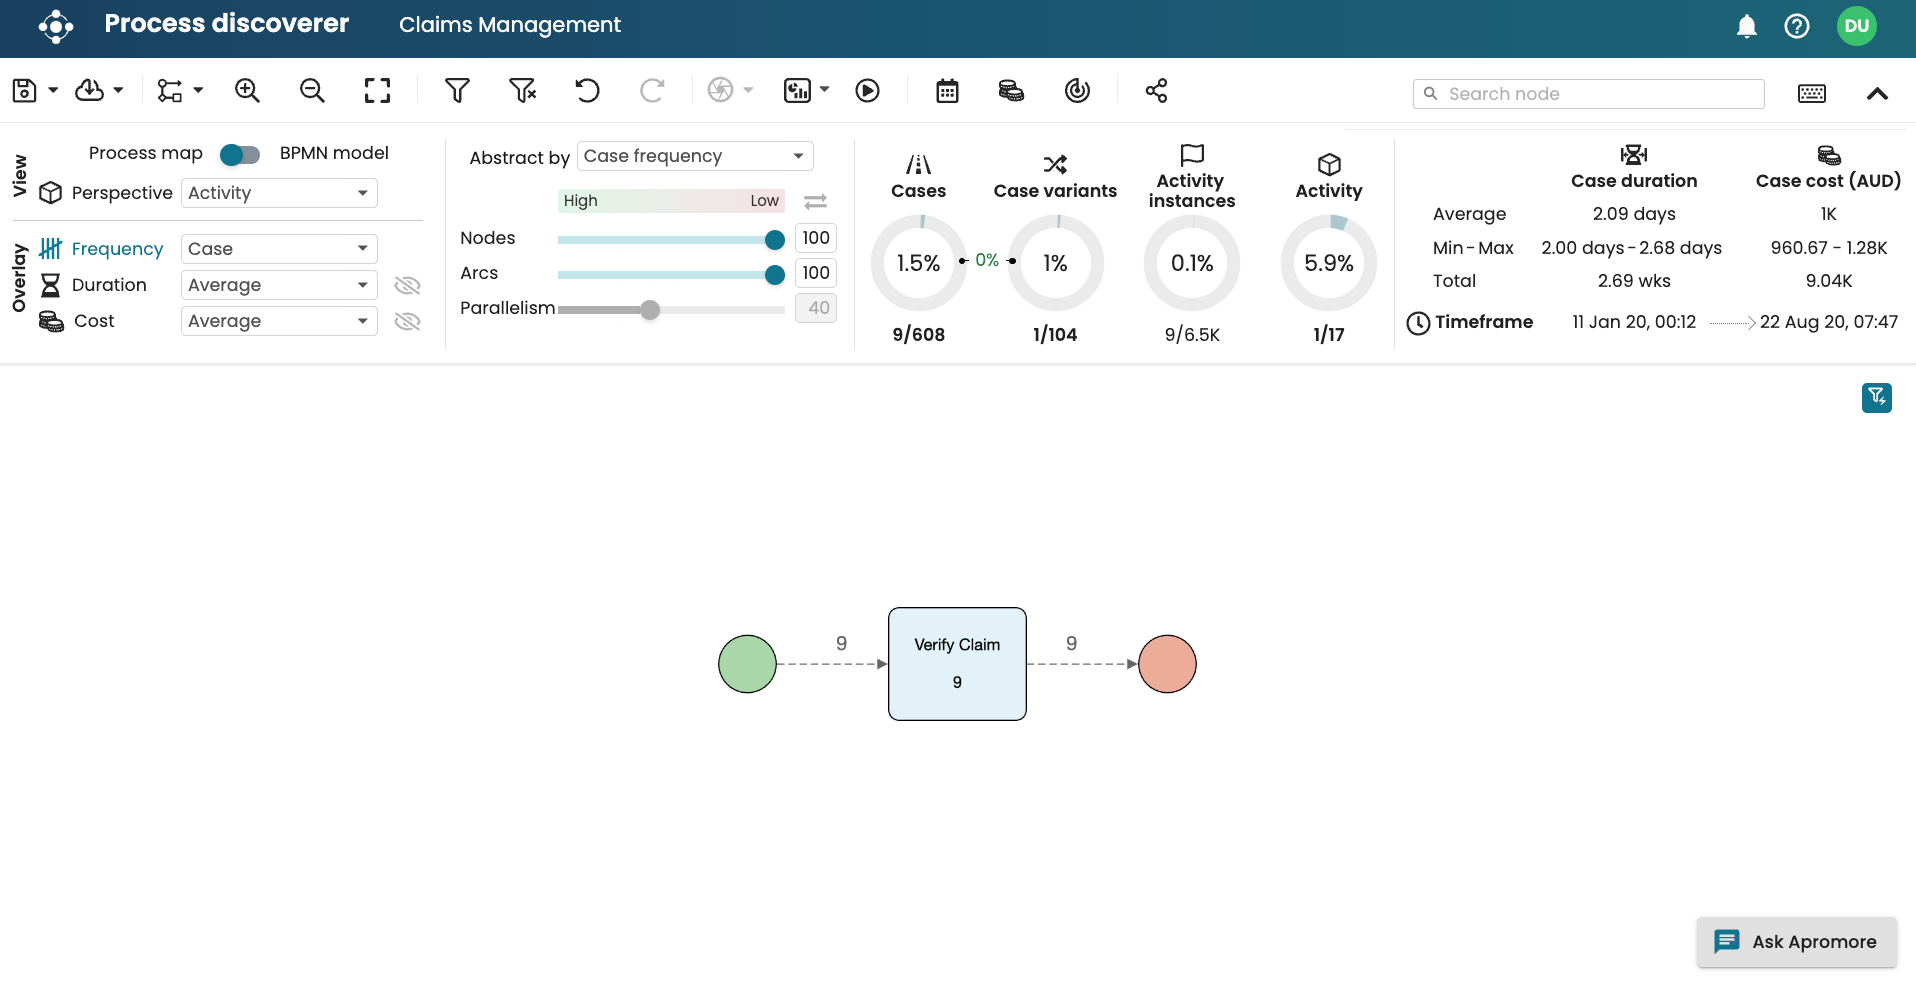Undo the last action
The height and width of the screenshot is (986, 1916).
[x=587, y=91]
